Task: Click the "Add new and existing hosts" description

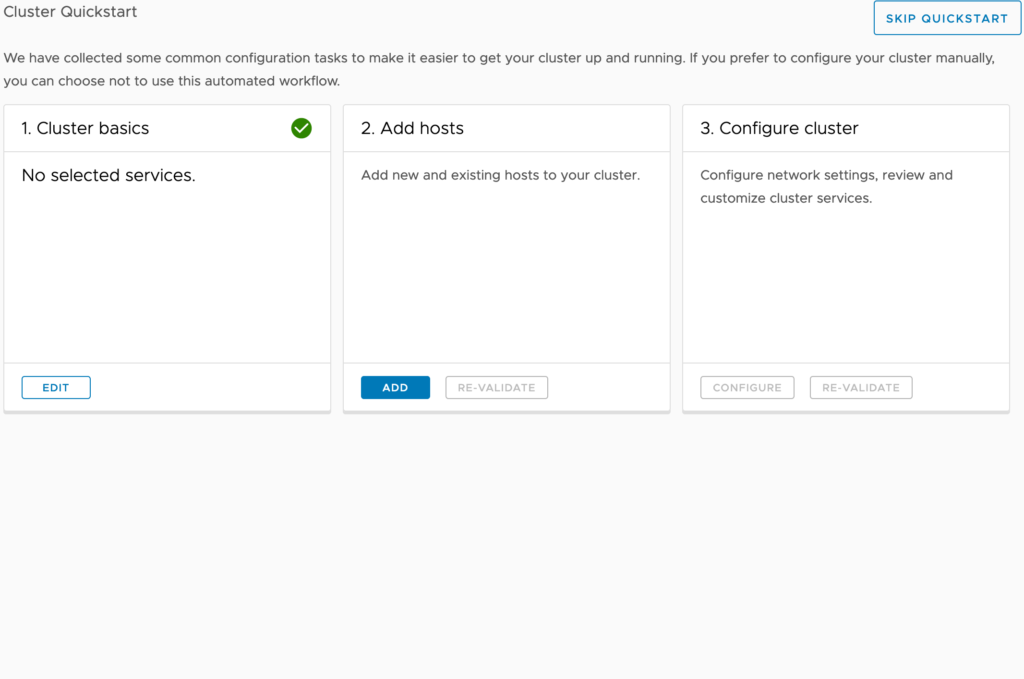Action: 500,175
